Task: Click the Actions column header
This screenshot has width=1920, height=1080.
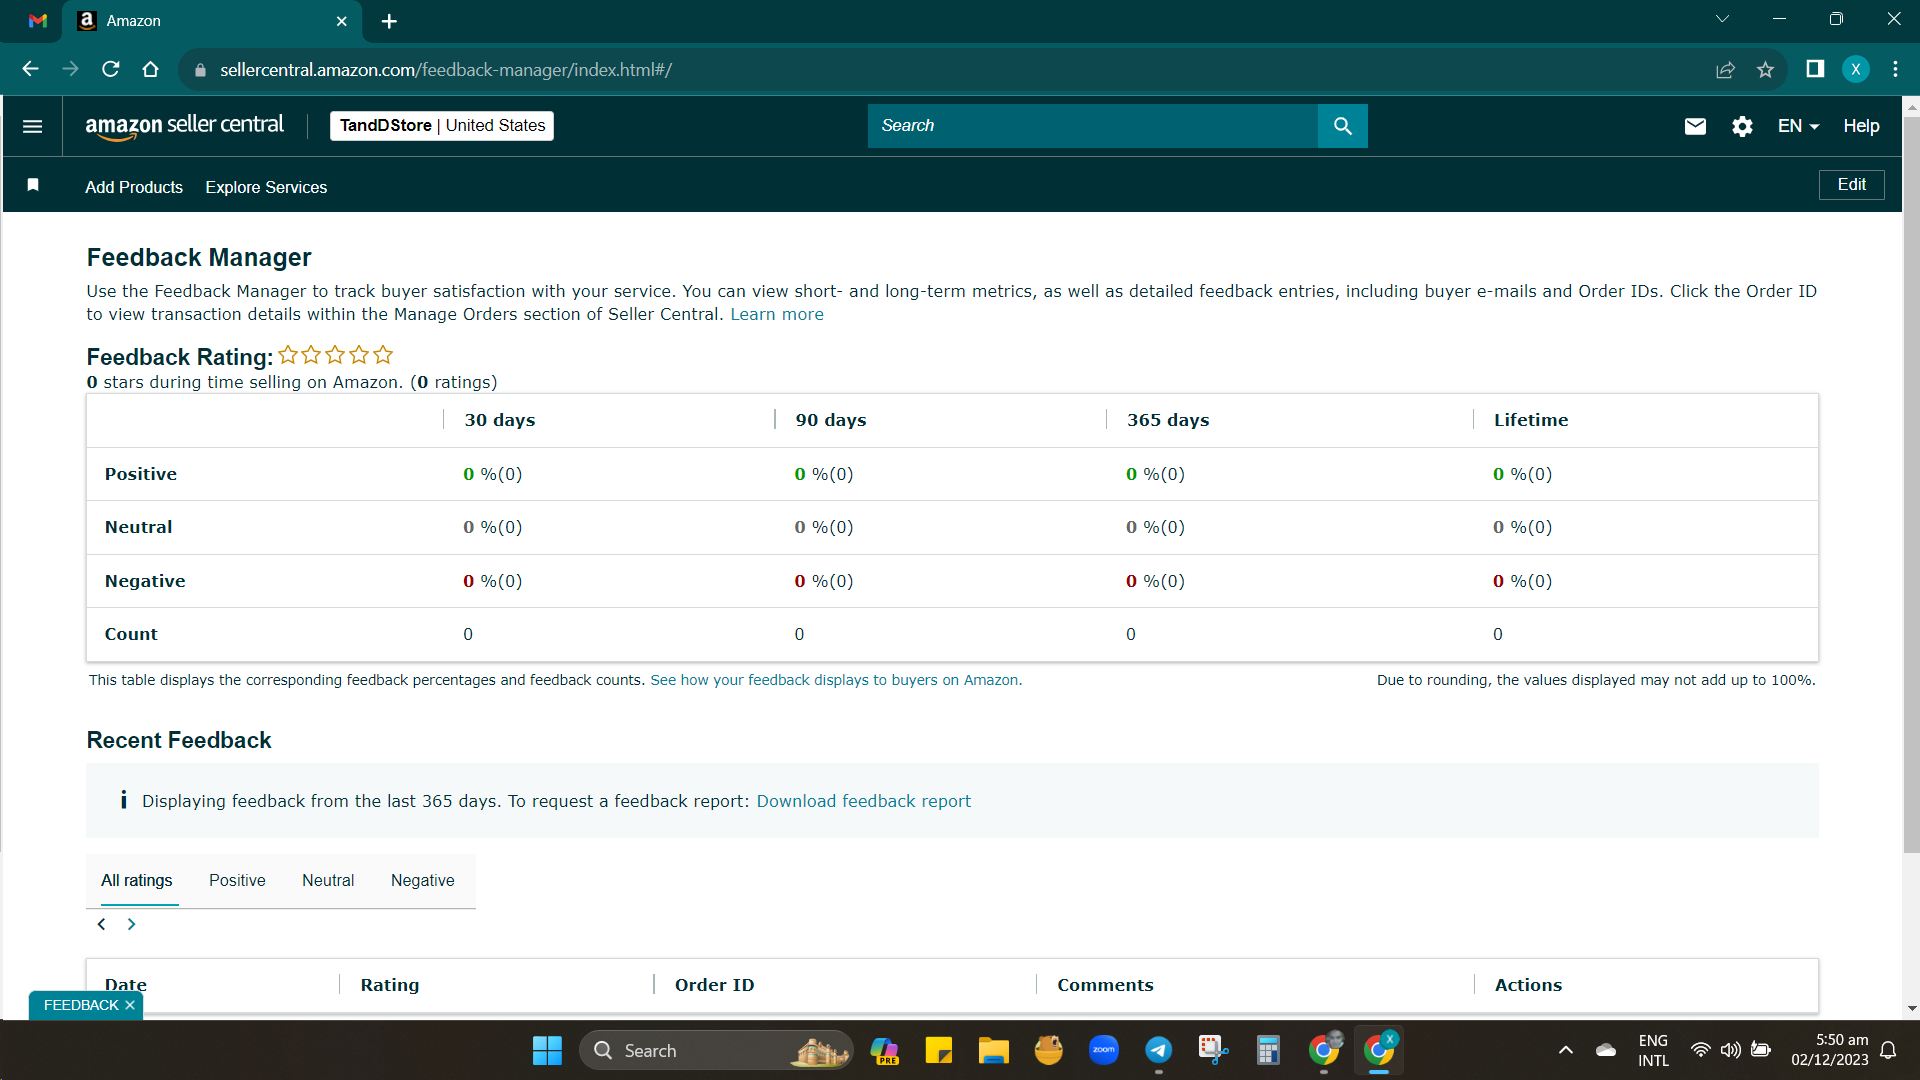Action: click(x=1528, y=985)
